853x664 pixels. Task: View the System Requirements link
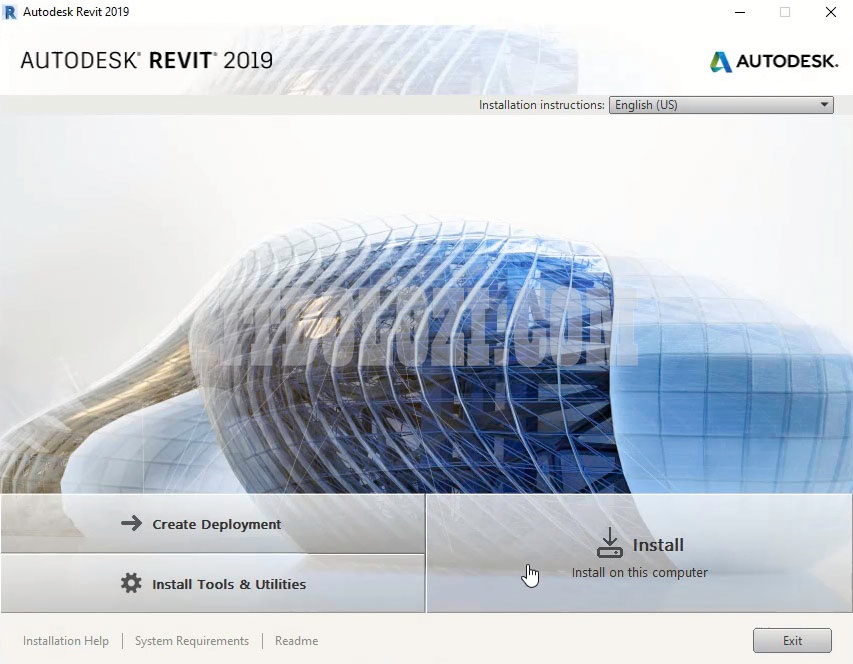[191, 641]
